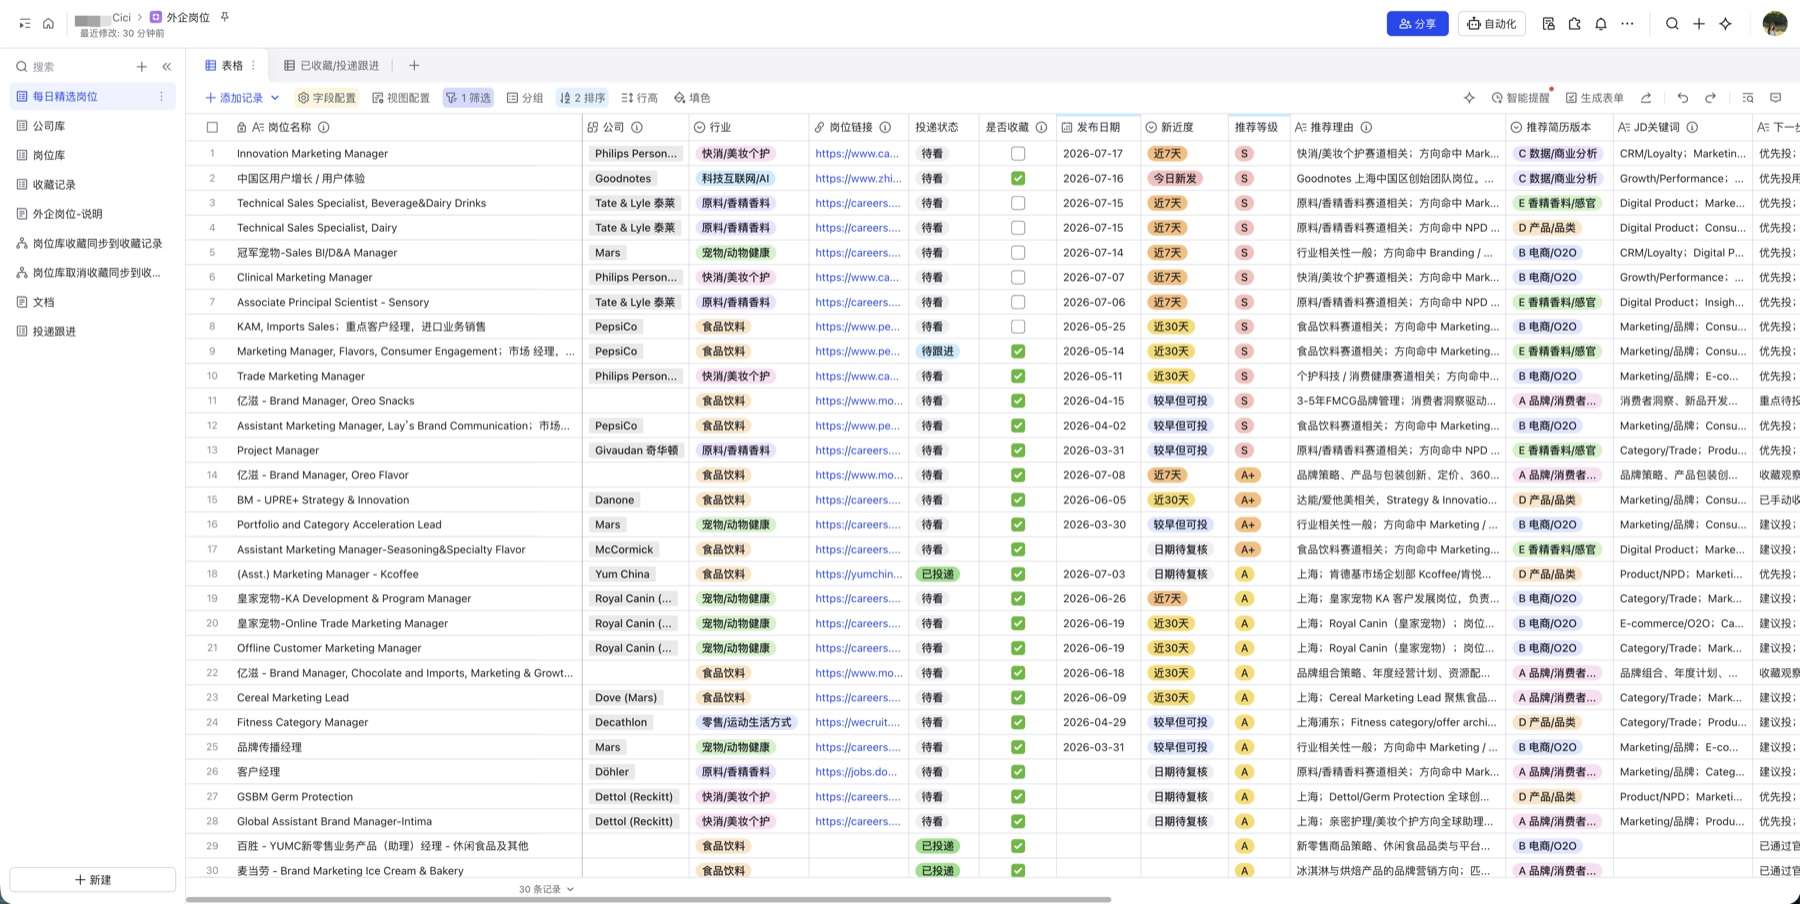
Task: Uncheck 是否收藏 for 中国区用户增长 / 用户体验
Action: click(x=1018, y=178)
